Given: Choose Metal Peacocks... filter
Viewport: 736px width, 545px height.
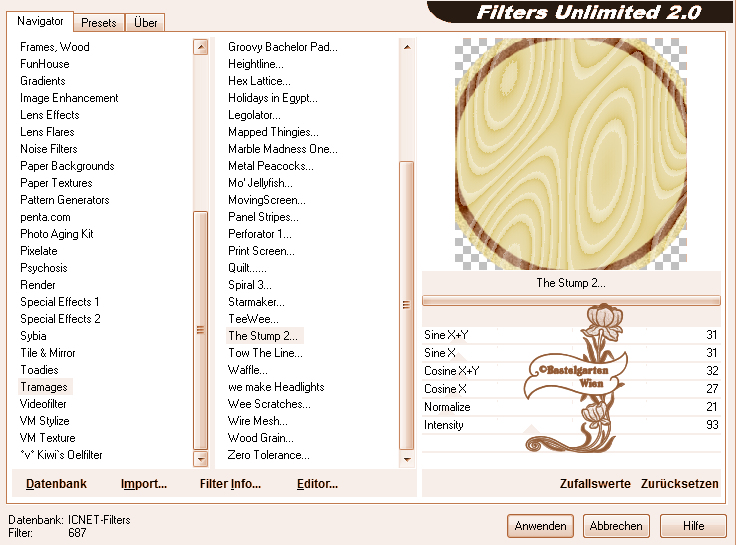Looking at the screenshot, I should click(x=271, y=166).
